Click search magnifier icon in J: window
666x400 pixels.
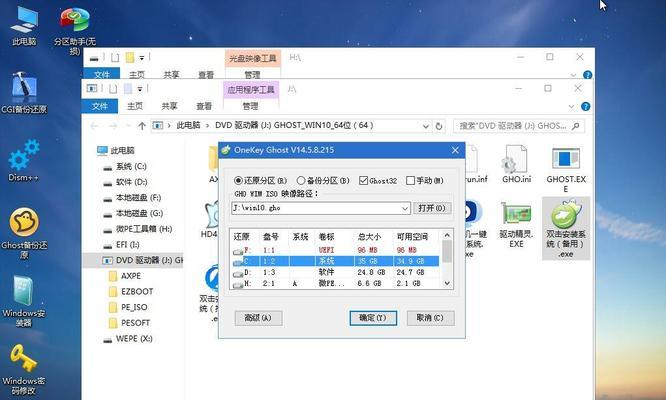(576, 126)
